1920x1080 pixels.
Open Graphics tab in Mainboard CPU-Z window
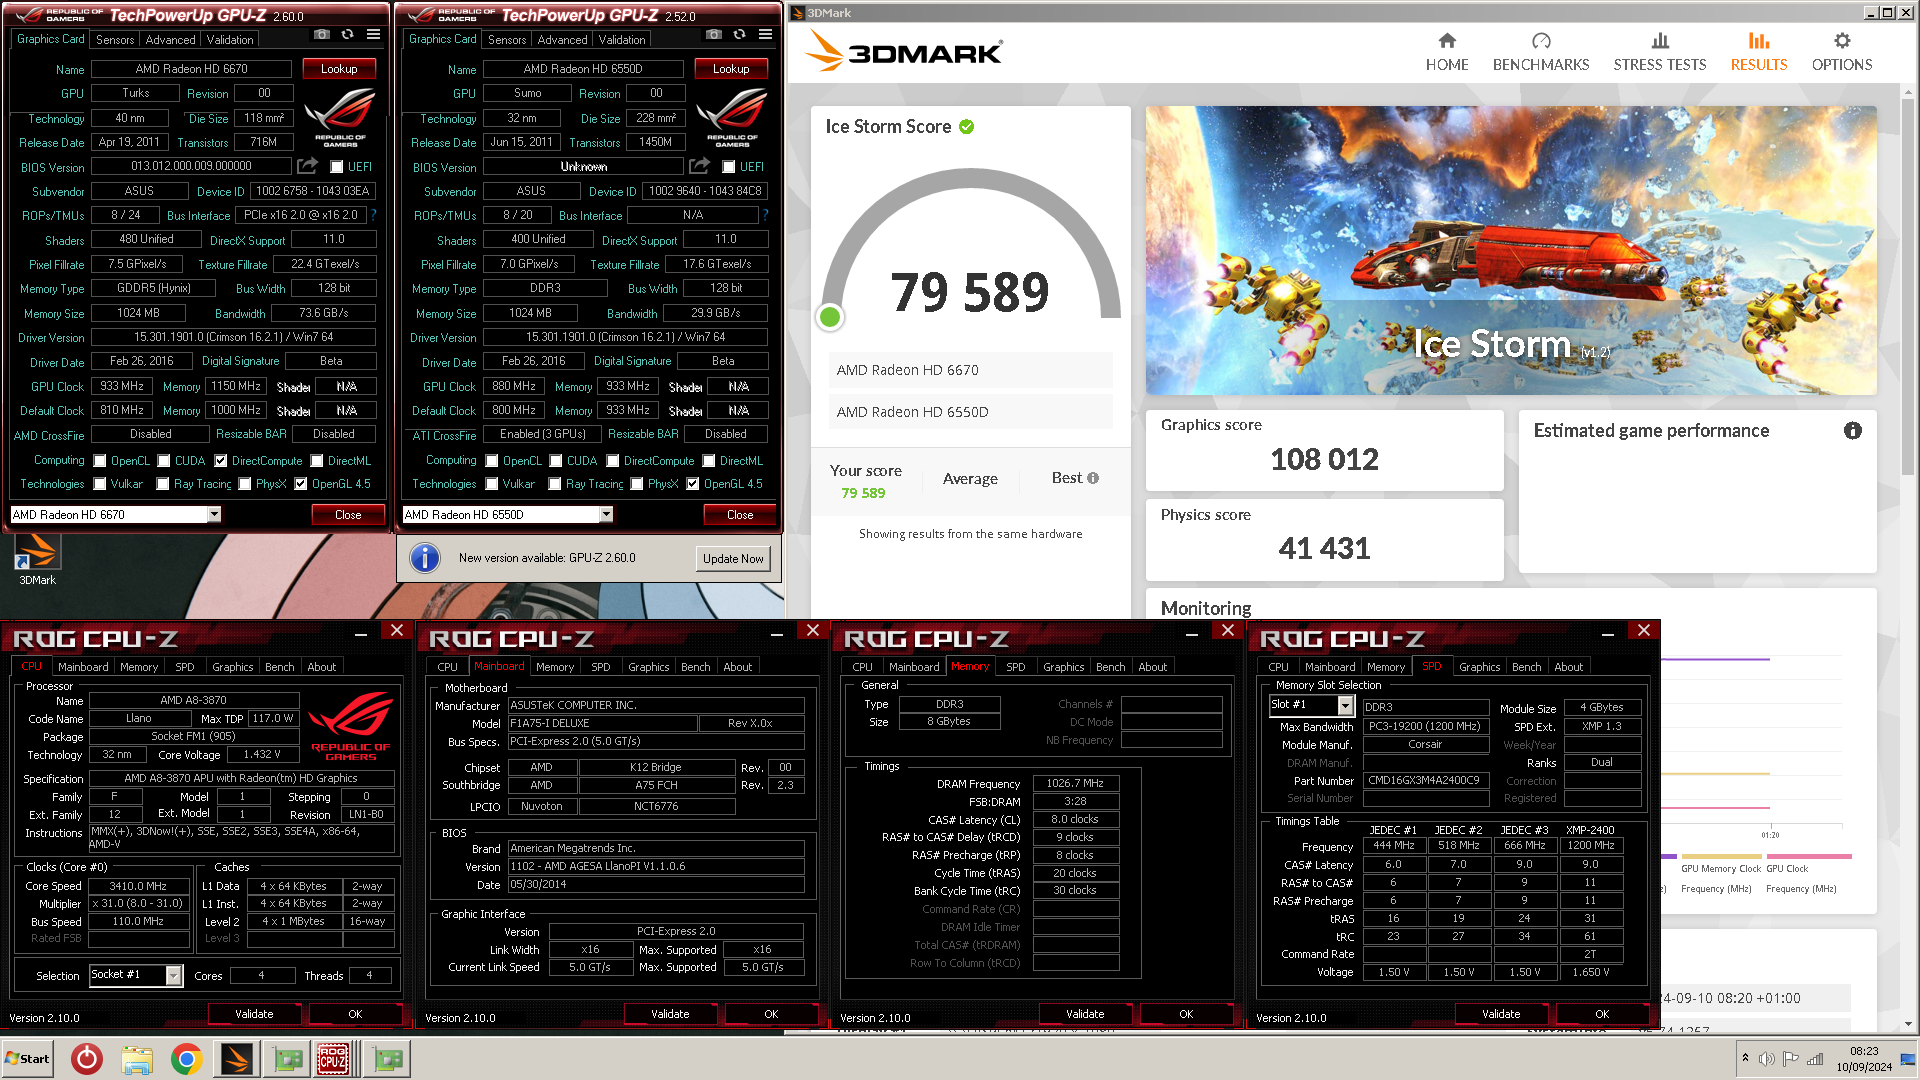click(x=649, y=667)
